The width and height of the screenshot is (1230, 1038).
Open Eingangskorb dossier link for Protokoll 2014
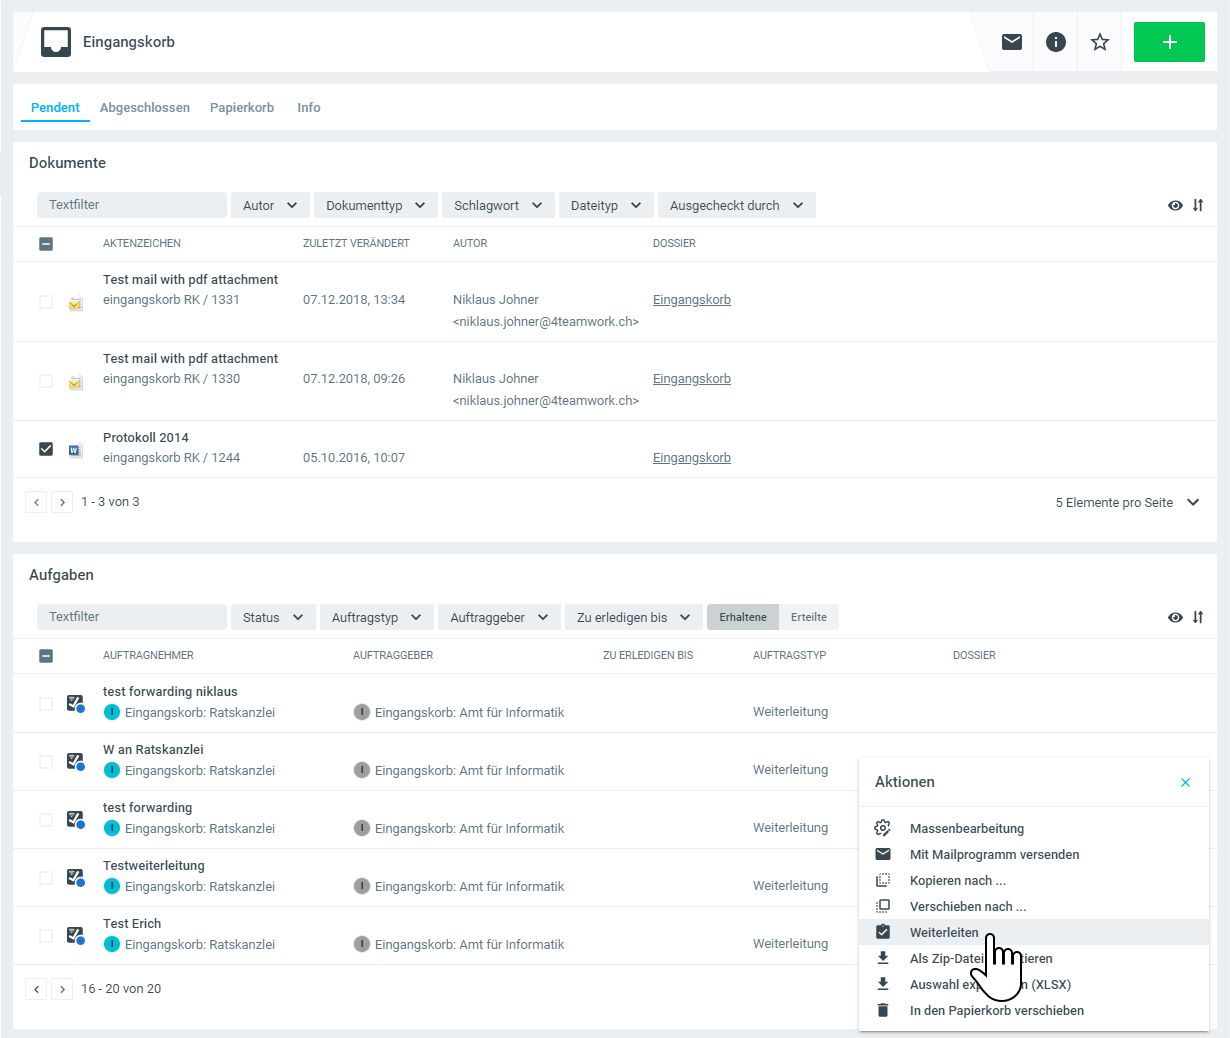click(691, 458)
